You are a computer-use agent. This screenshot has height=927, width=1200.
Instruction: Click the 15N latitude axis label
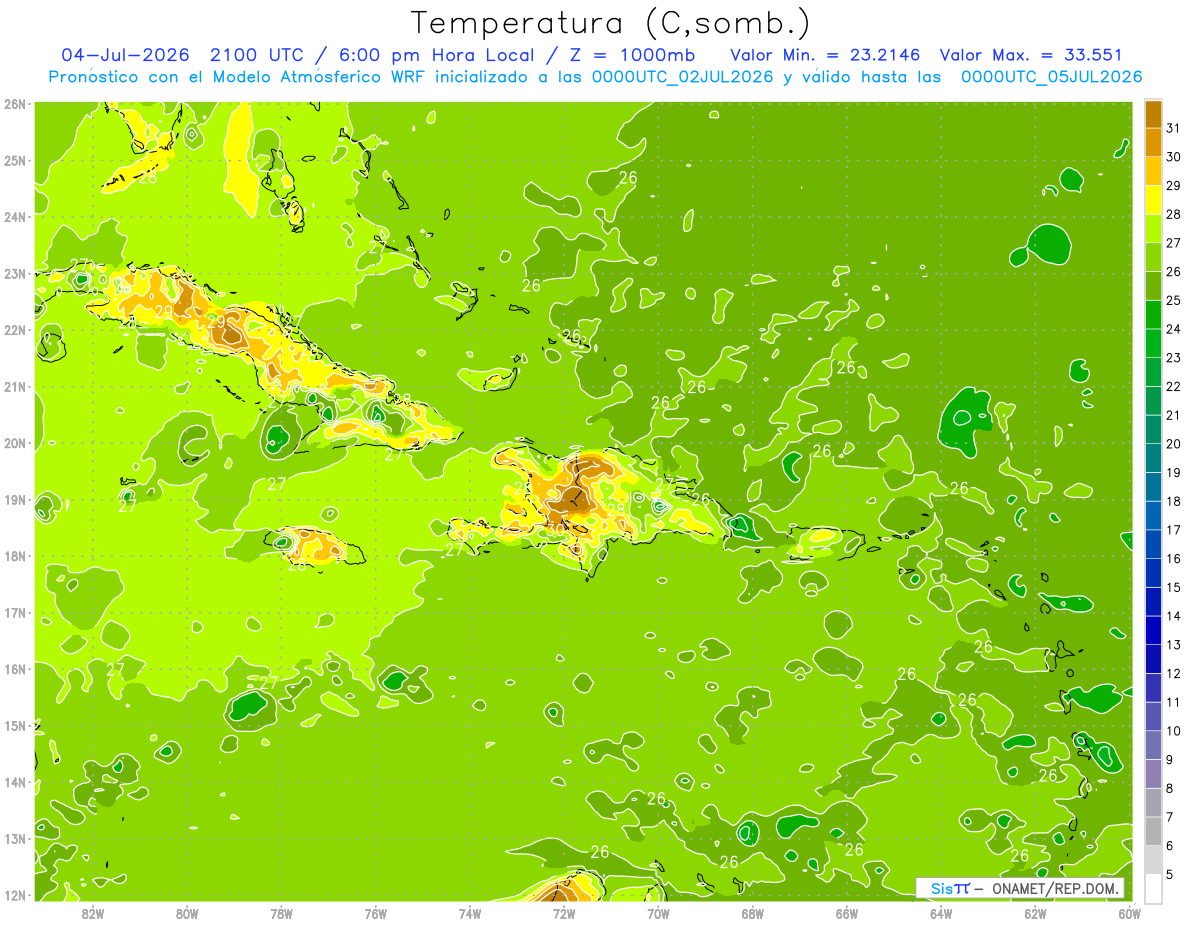(16, 725)
